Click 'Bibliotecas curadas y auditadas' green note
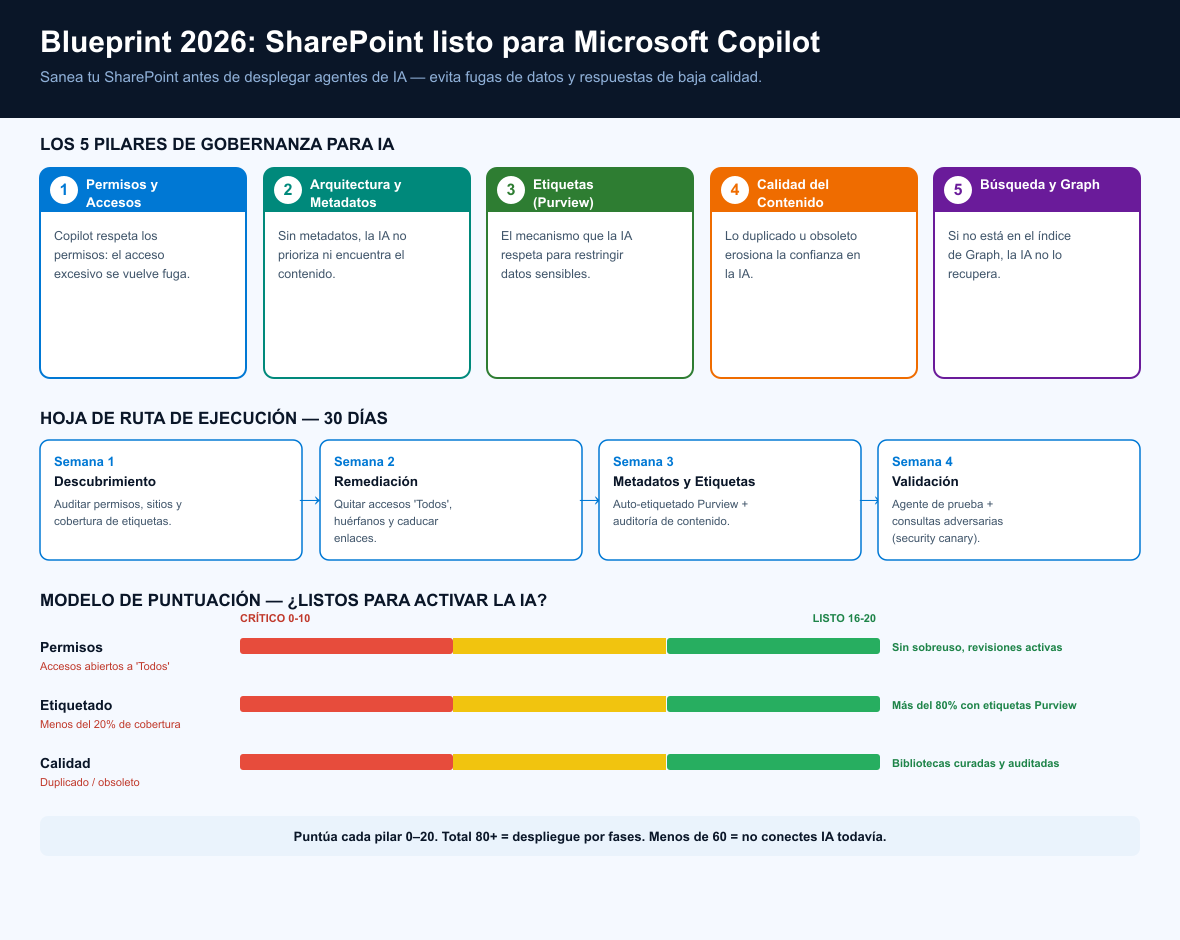Screen dimensions: 1180x940 975,763
